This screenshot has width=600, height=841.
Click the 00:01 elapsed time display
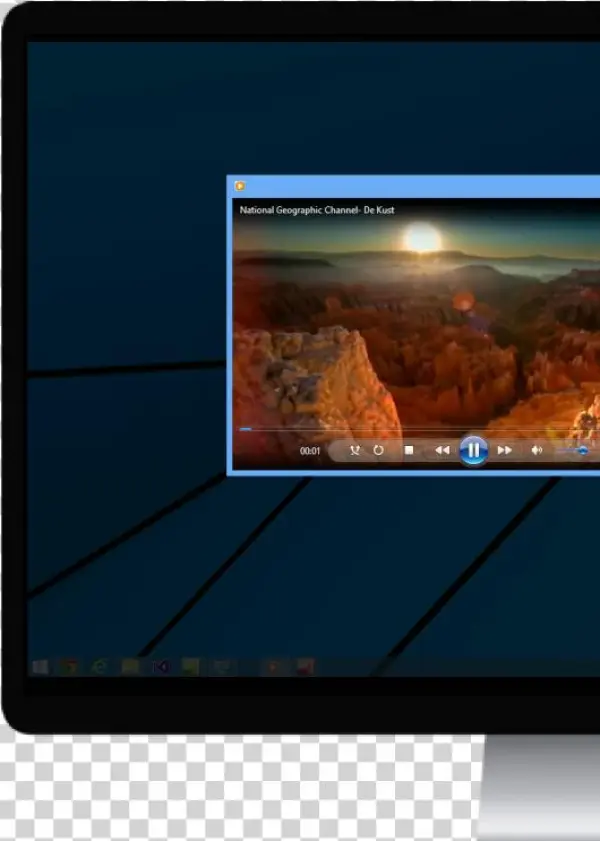coord(310,451)
